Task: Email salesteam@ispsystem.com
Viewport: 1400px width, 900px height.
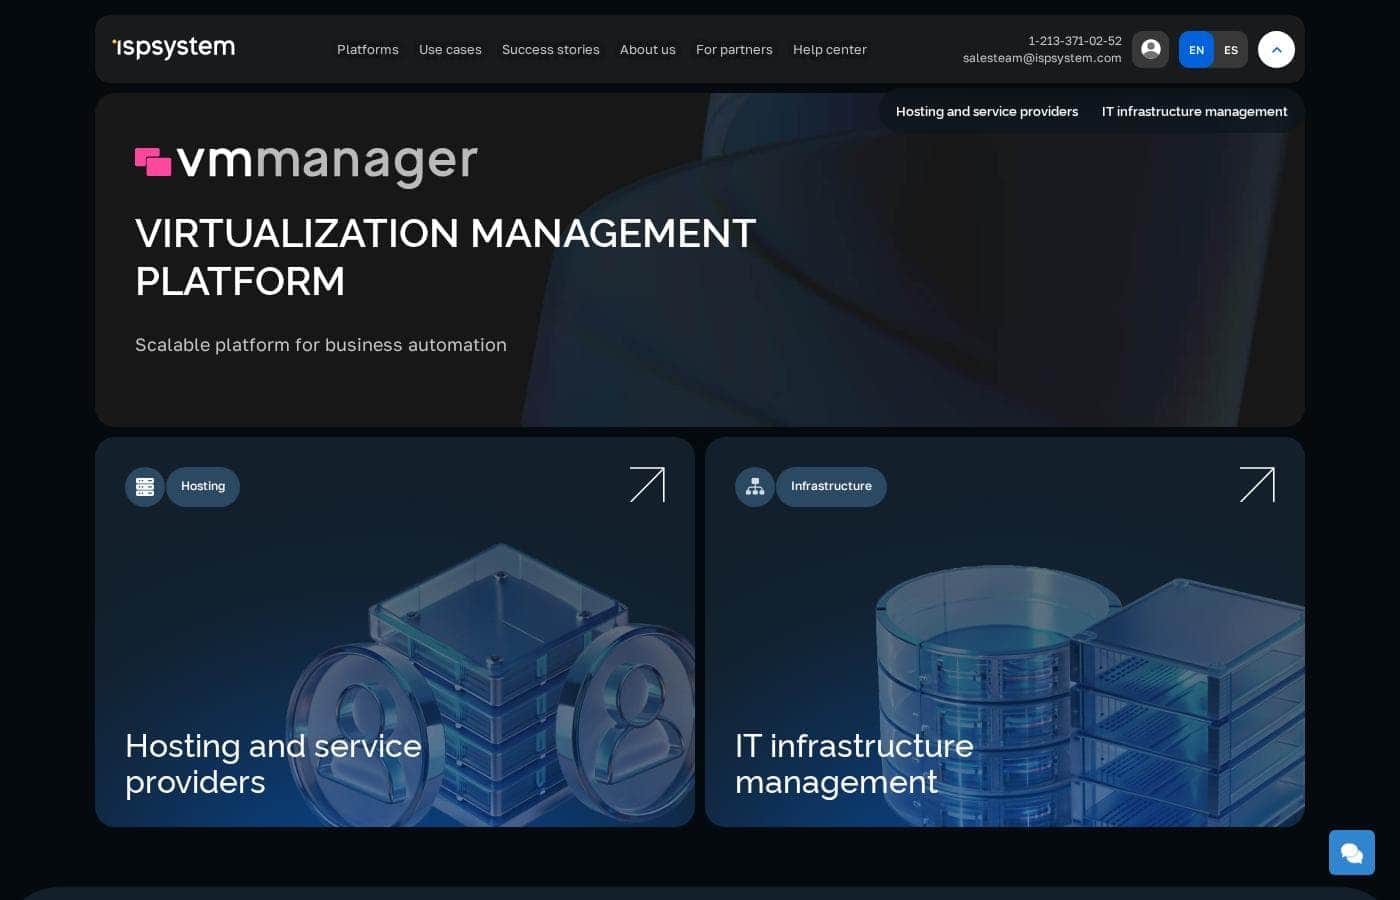Action: [1042, 58]
